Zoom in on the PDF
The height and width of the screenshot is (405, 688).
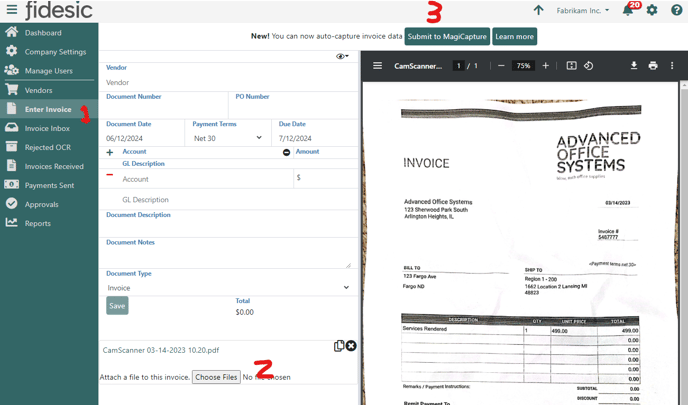pos(545,65)
